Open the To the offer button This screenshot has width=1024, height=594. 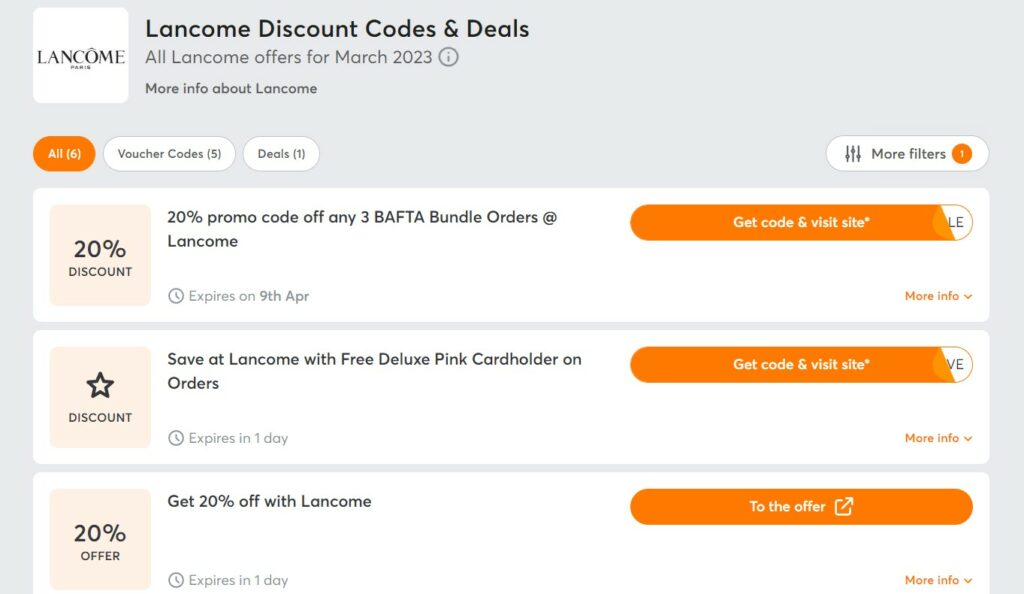(x=801, y=506)
